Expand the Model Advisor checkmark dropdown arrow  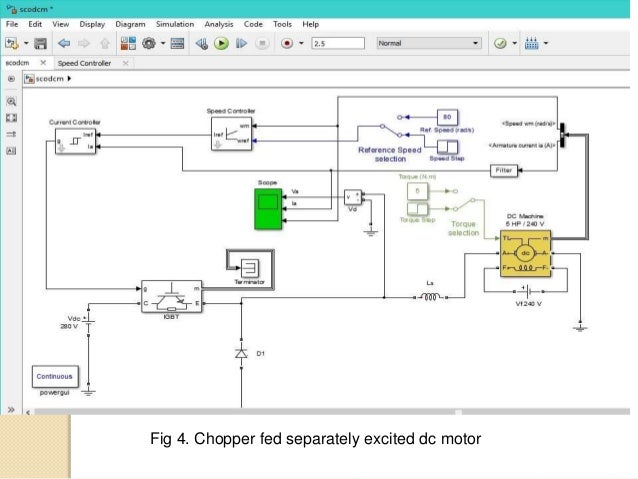(x=514, y=43)
